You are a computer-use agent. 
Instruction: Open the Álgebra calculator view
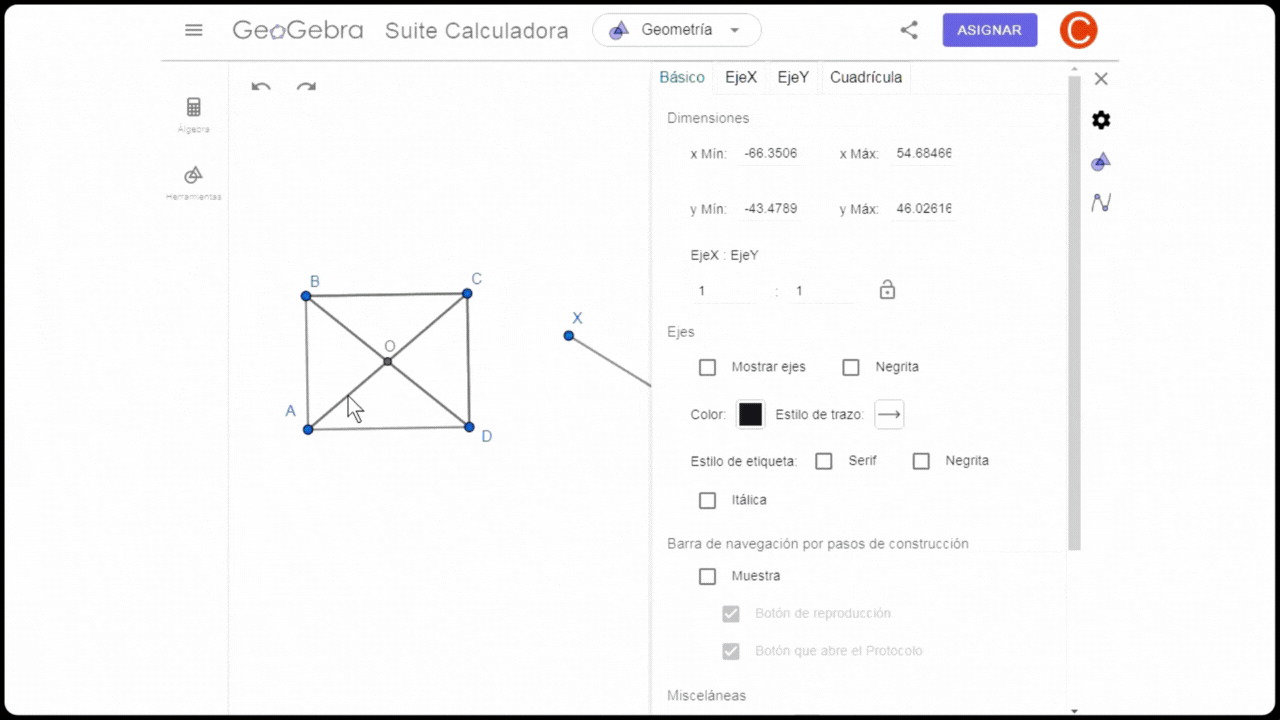pos(194,114)
